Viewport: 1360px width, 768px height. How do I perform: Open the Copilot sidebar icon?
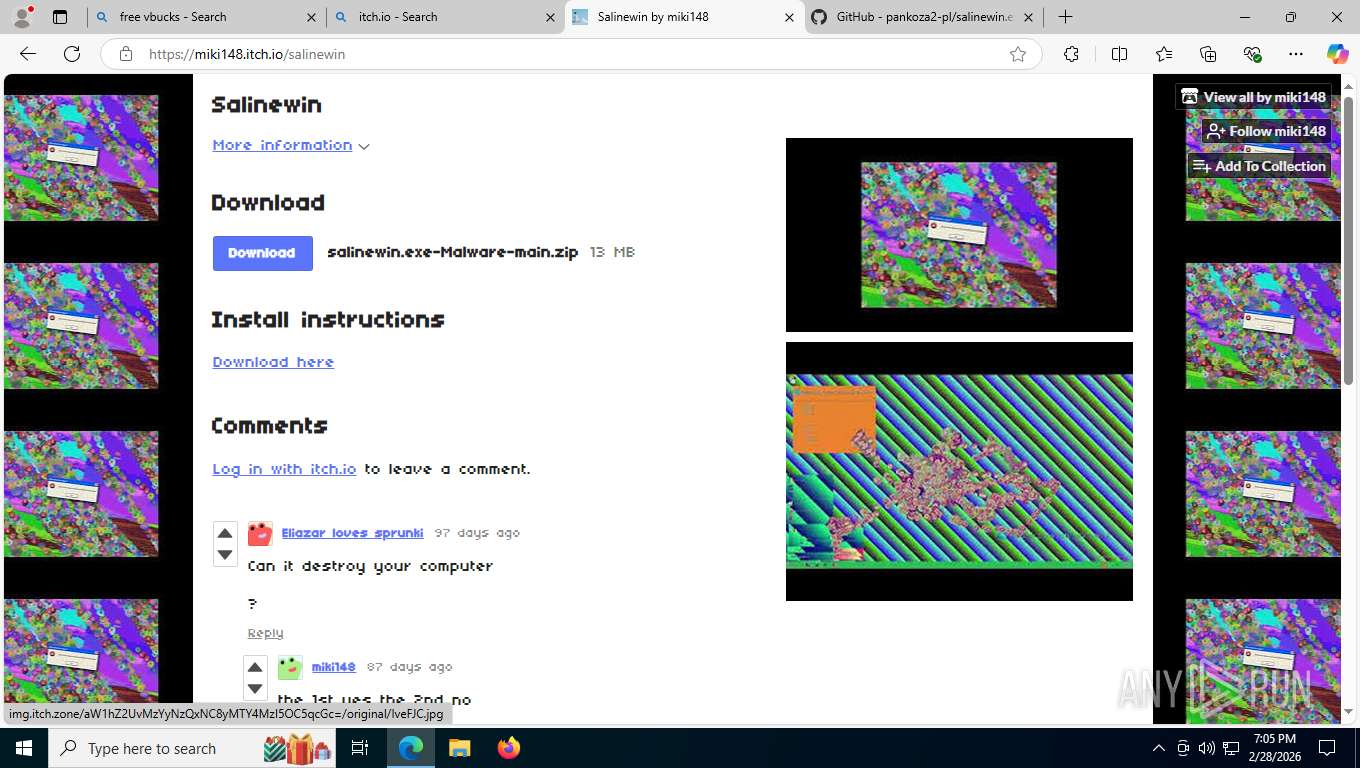point(1338,54)
